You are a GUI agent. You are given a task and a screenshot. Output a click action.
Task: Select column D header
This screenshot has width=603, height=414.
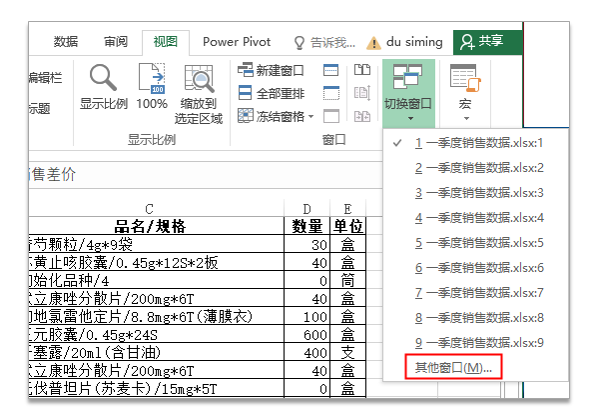(307, 209)
